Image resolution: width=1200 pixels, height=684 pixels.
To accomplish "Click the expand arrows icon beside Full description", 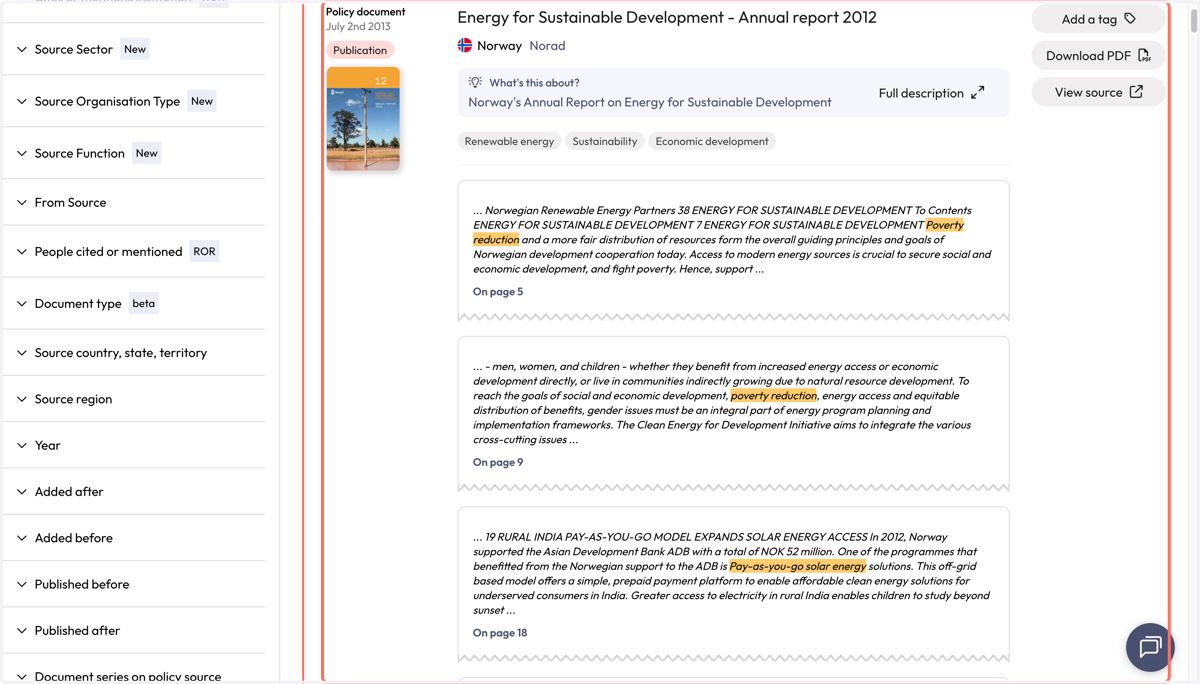I will click(x=978, y=93).
